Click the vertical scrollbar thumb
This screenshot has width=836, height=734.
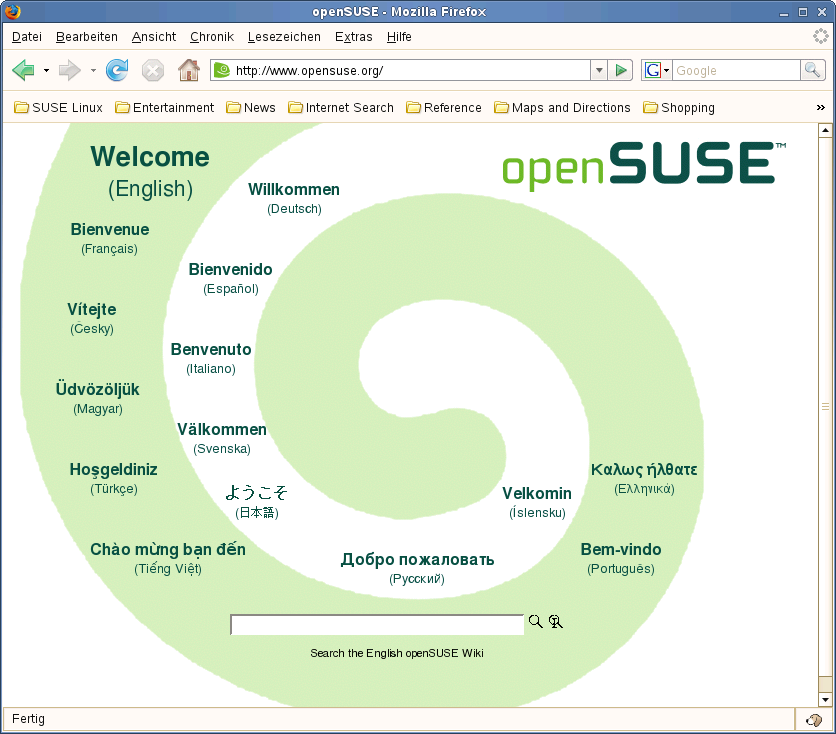(825, 407)
